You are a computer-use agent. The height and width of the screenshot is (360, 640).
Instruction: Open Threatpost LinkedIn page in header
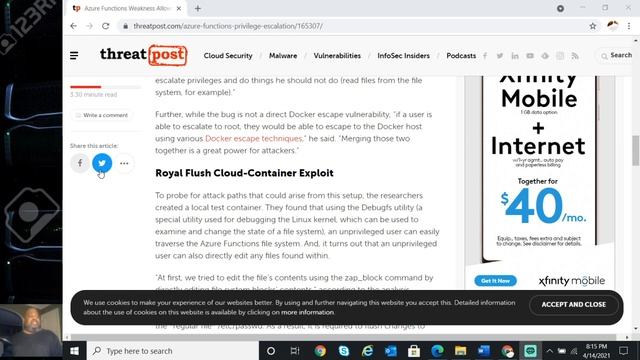point(515,56)
